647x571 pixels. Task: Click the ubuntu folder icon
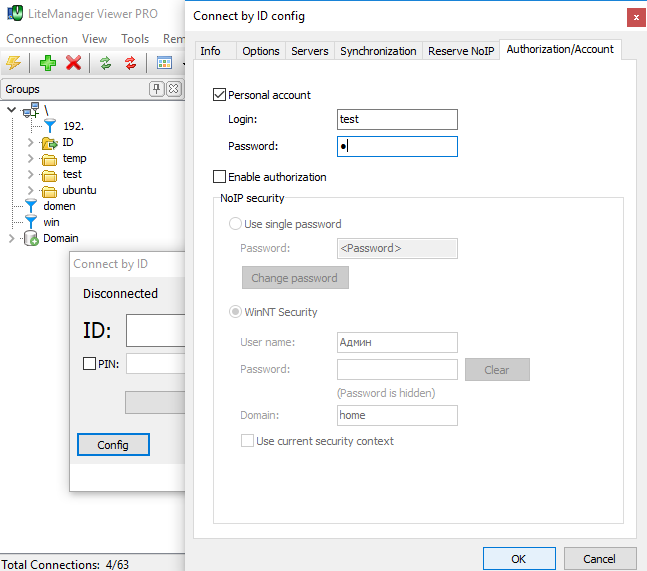50,191
